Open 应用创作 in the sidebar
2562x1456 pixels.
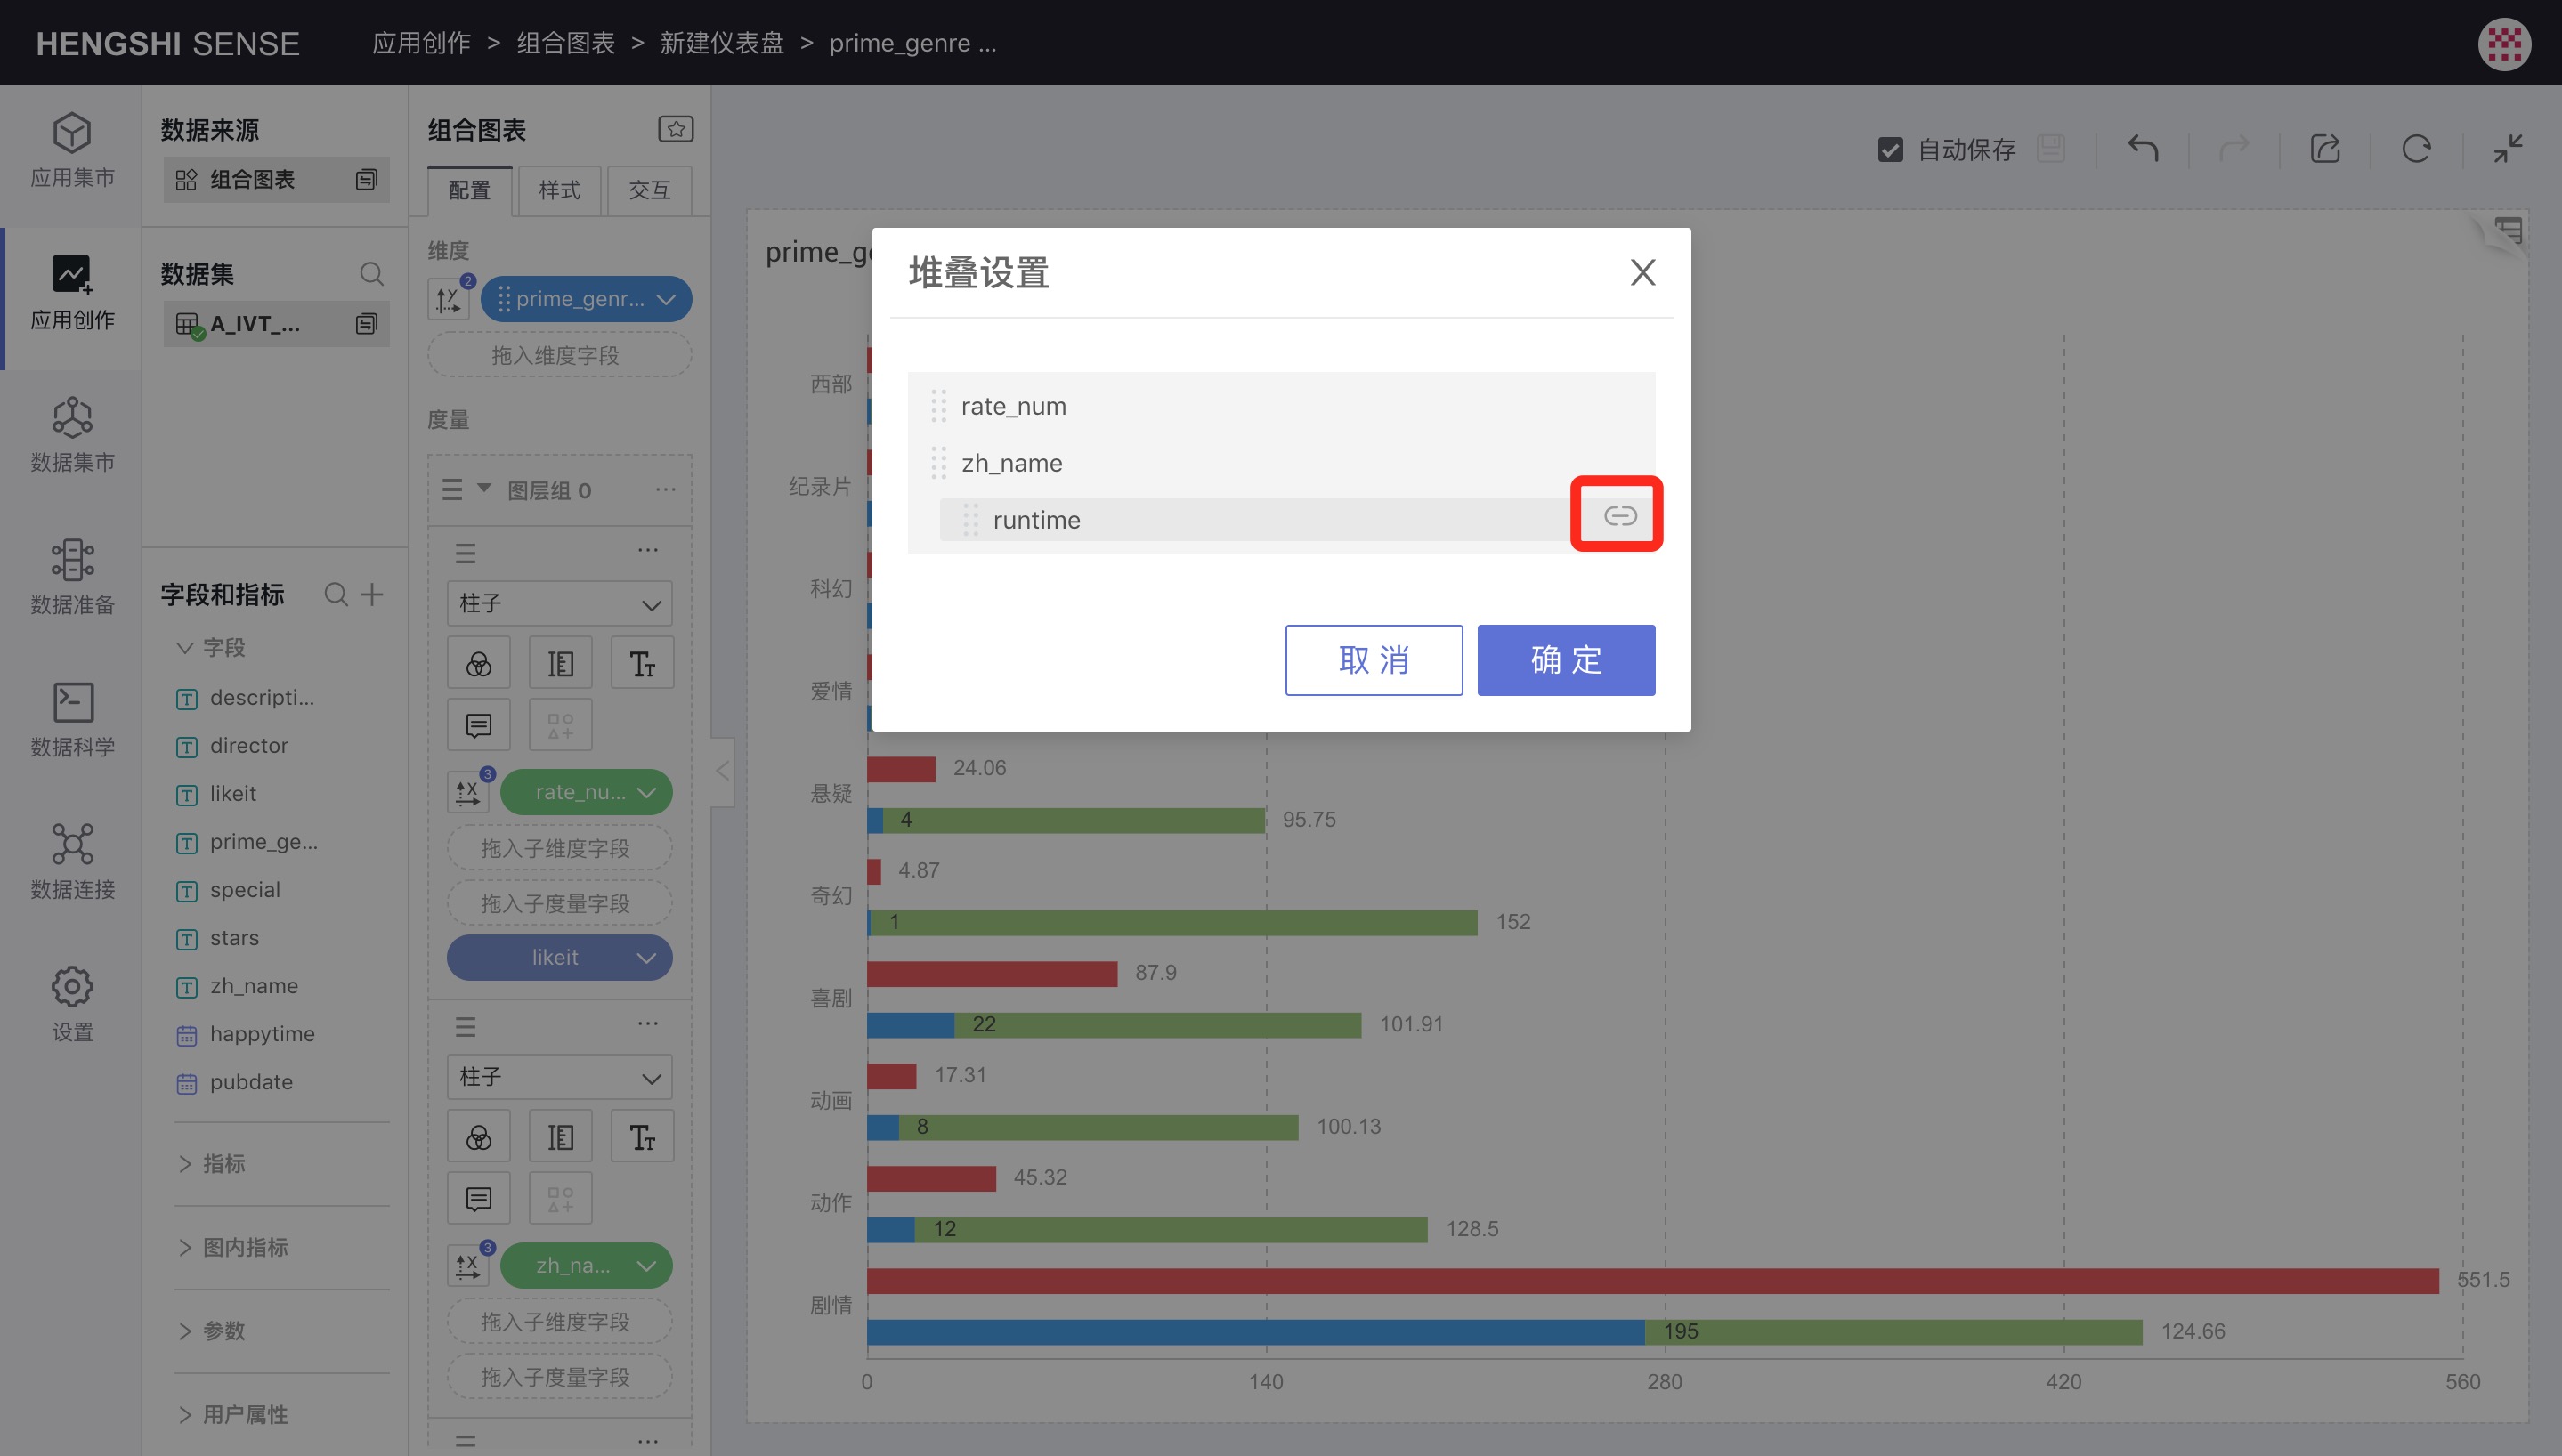point(72,293)
